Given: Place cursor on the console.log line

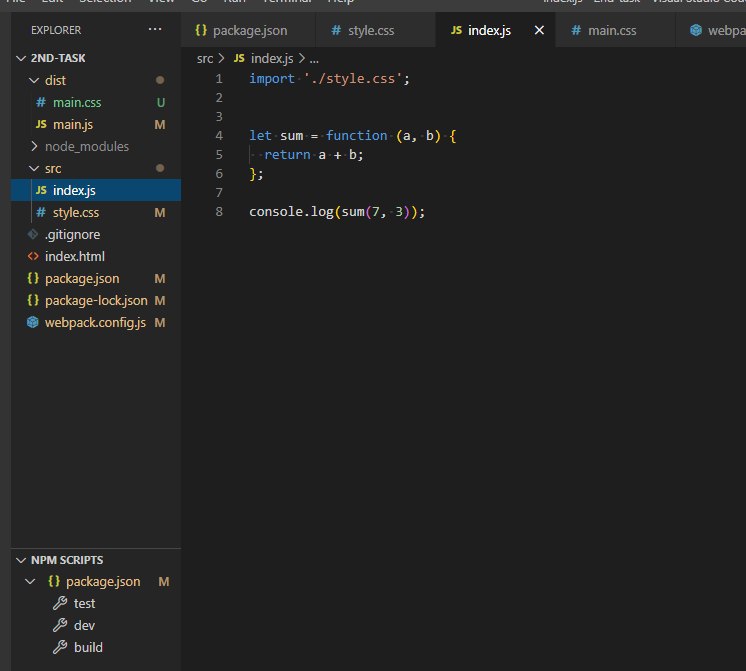Looking at the screenshot, I should coord(337,212).
